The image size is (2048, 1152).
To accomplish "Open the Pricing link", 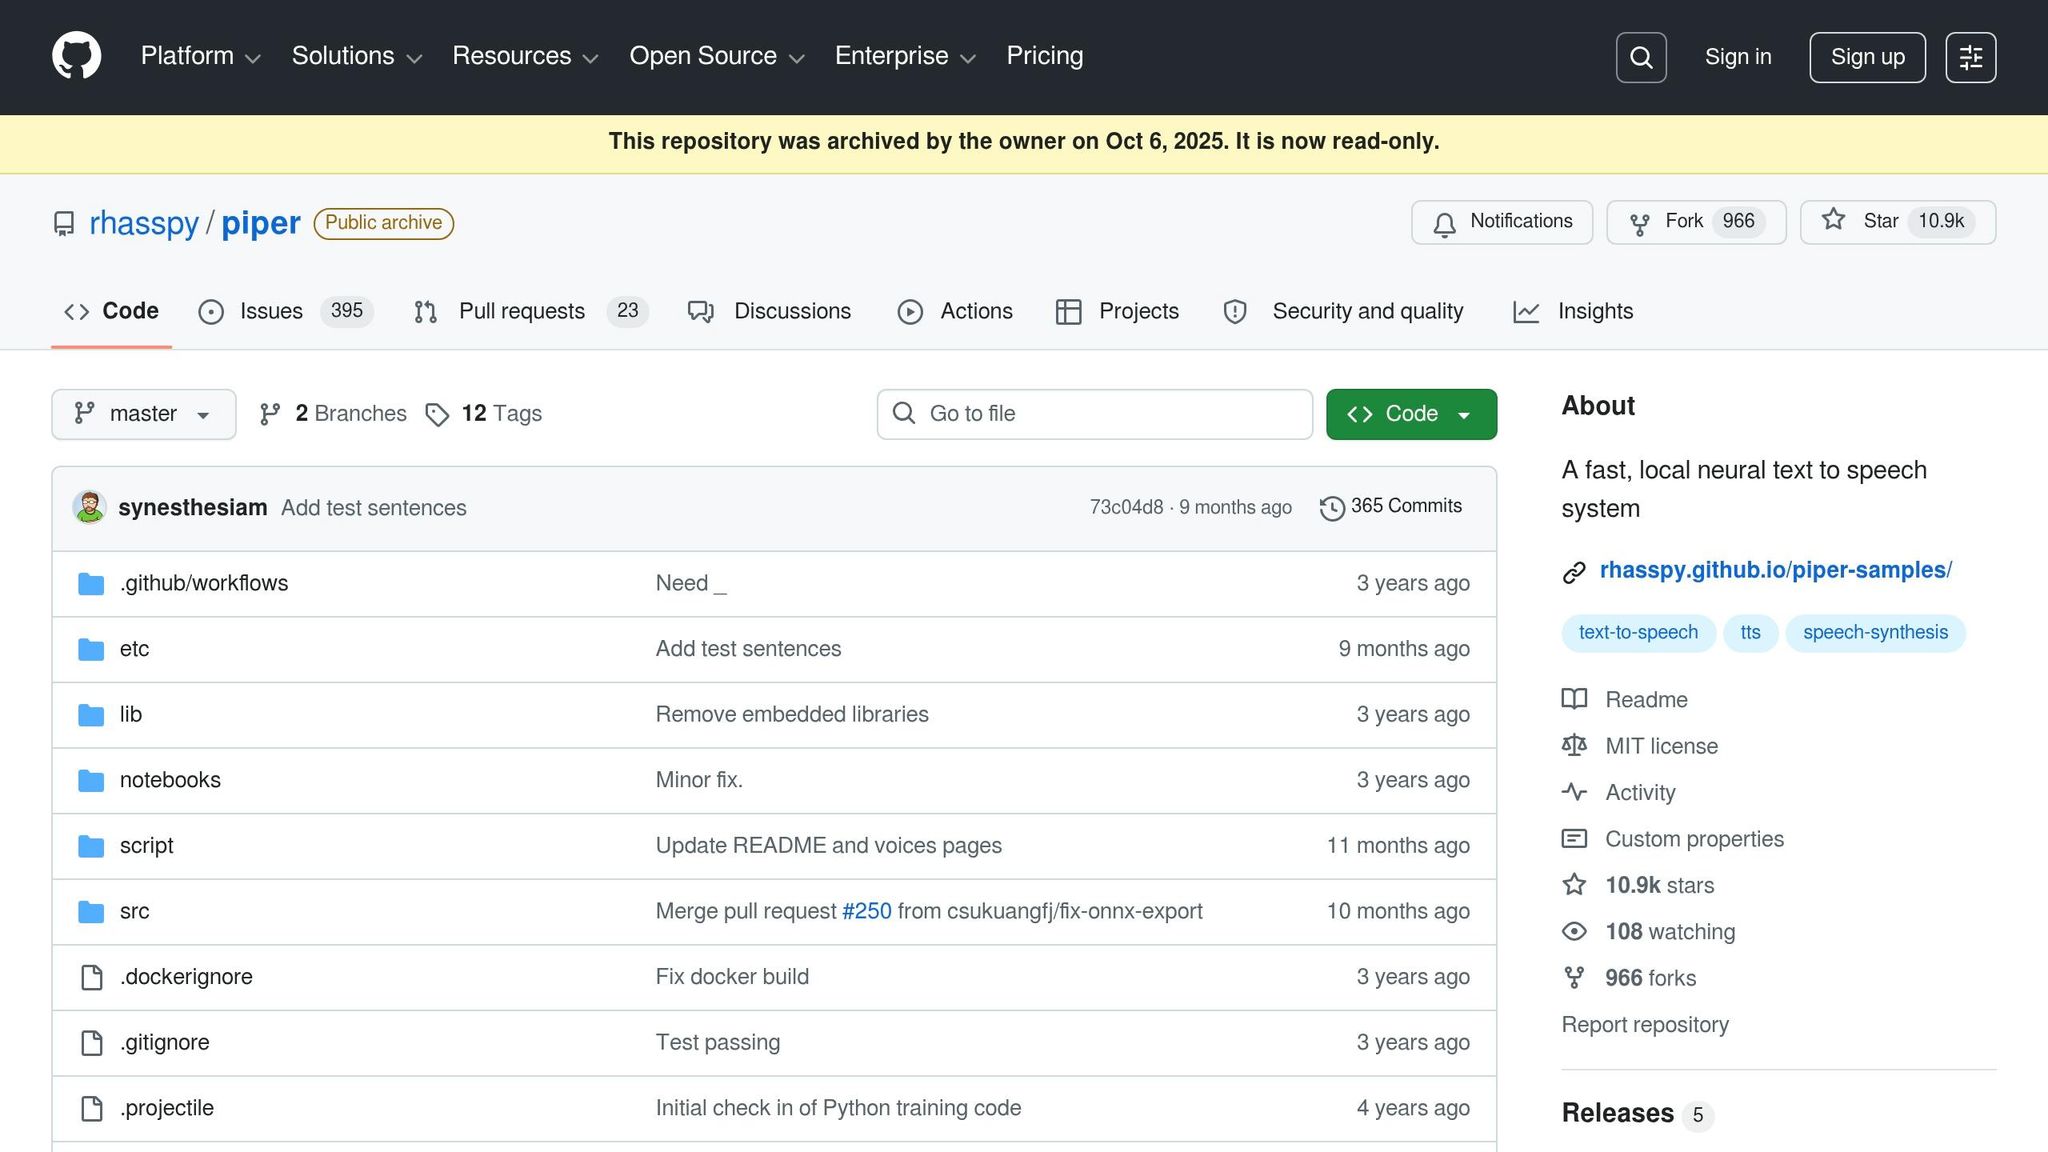I will [x=1045, y=56].
